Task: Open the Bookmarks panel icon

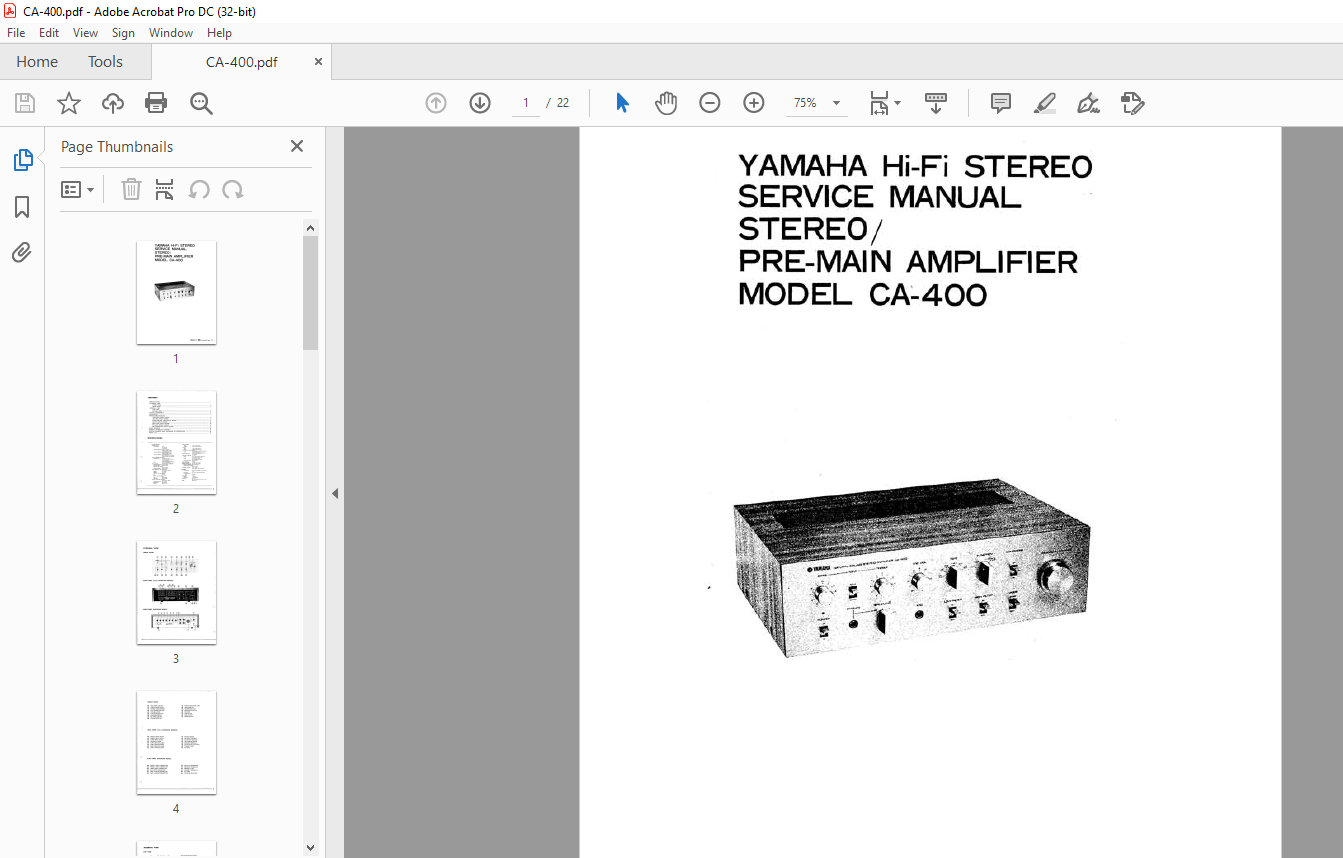Action: (x=22, y=207)
